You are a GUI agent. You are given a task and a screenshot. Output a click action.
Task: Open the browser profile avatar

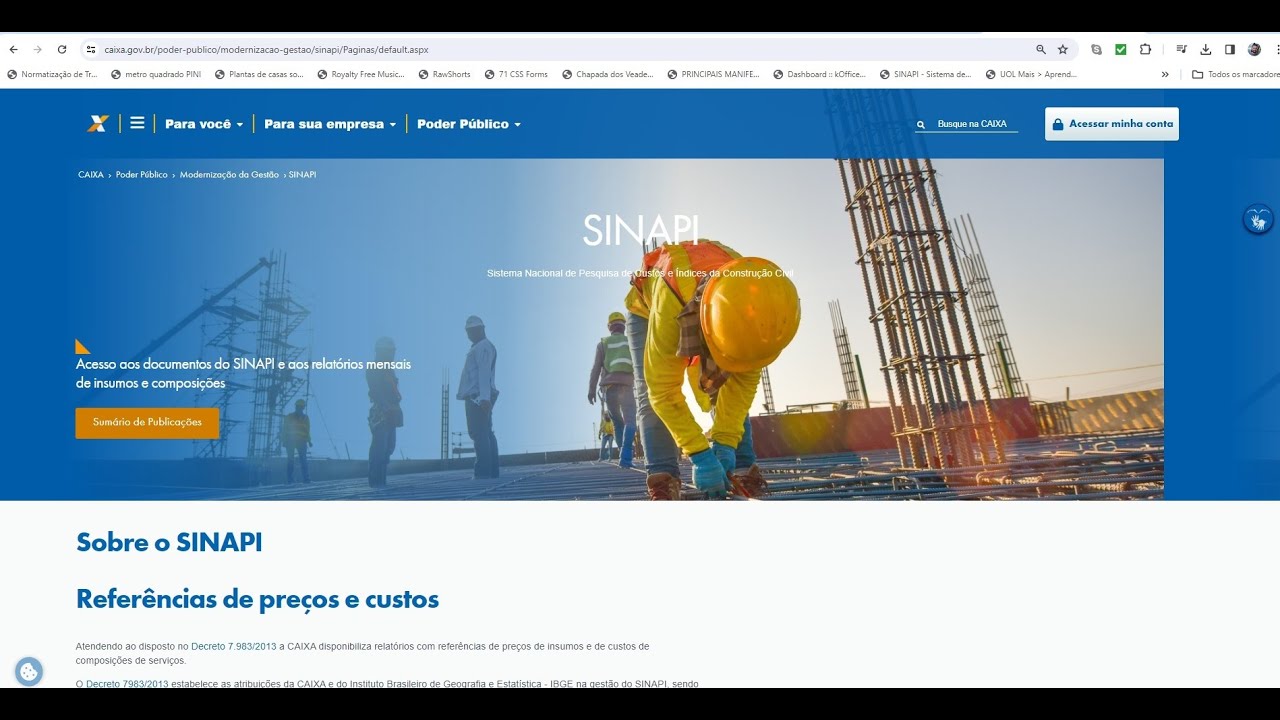[1254, 49]
